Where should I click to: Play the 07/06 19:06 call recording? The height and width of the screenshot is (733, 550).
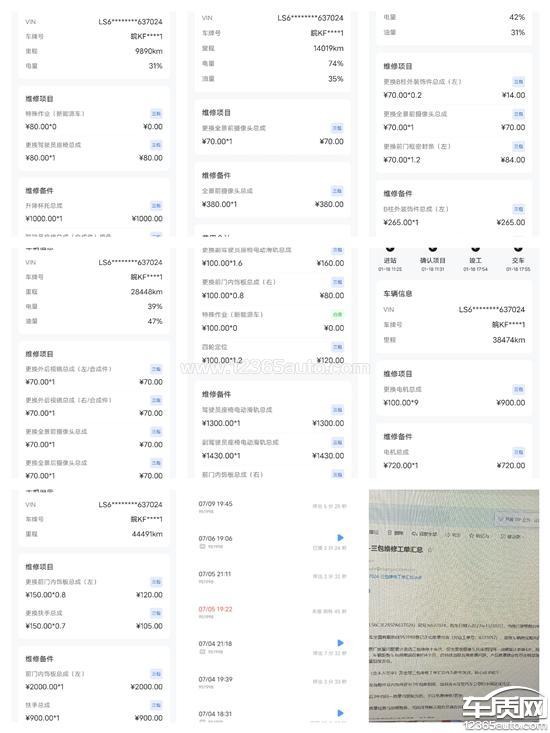(340, 538)
